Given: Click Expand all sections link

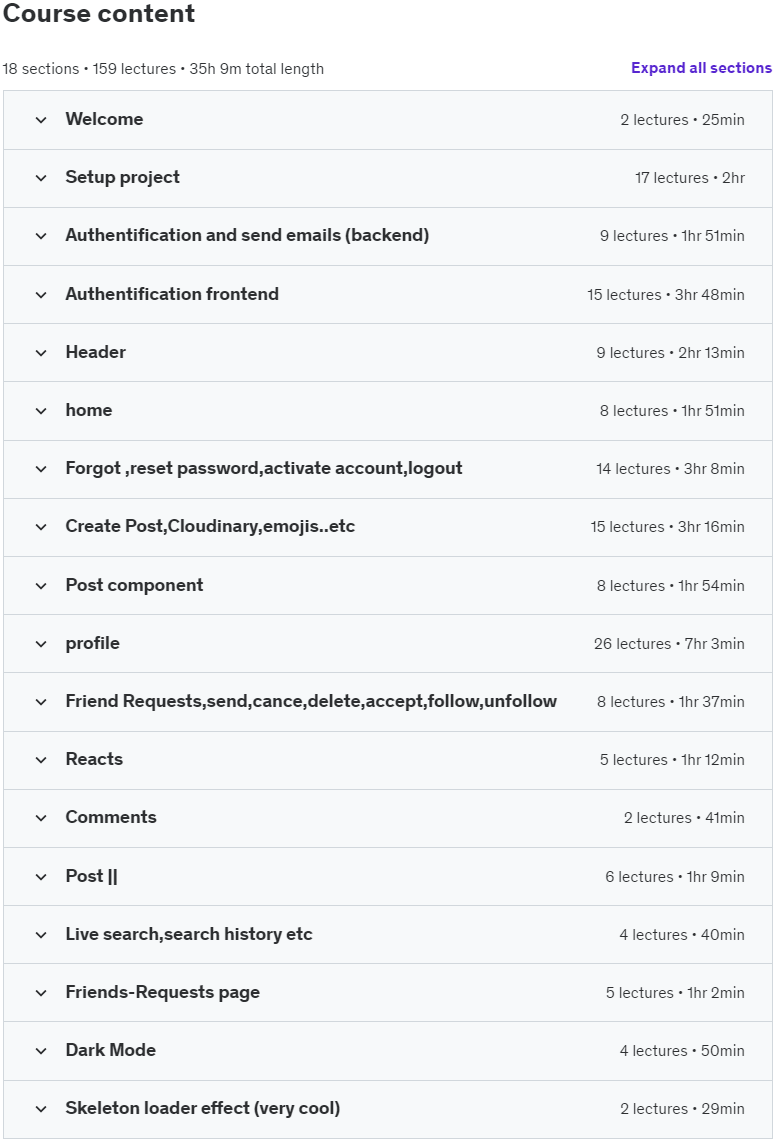Looking at the screenshot, I should pyautogui.click(x=701, y=68).
